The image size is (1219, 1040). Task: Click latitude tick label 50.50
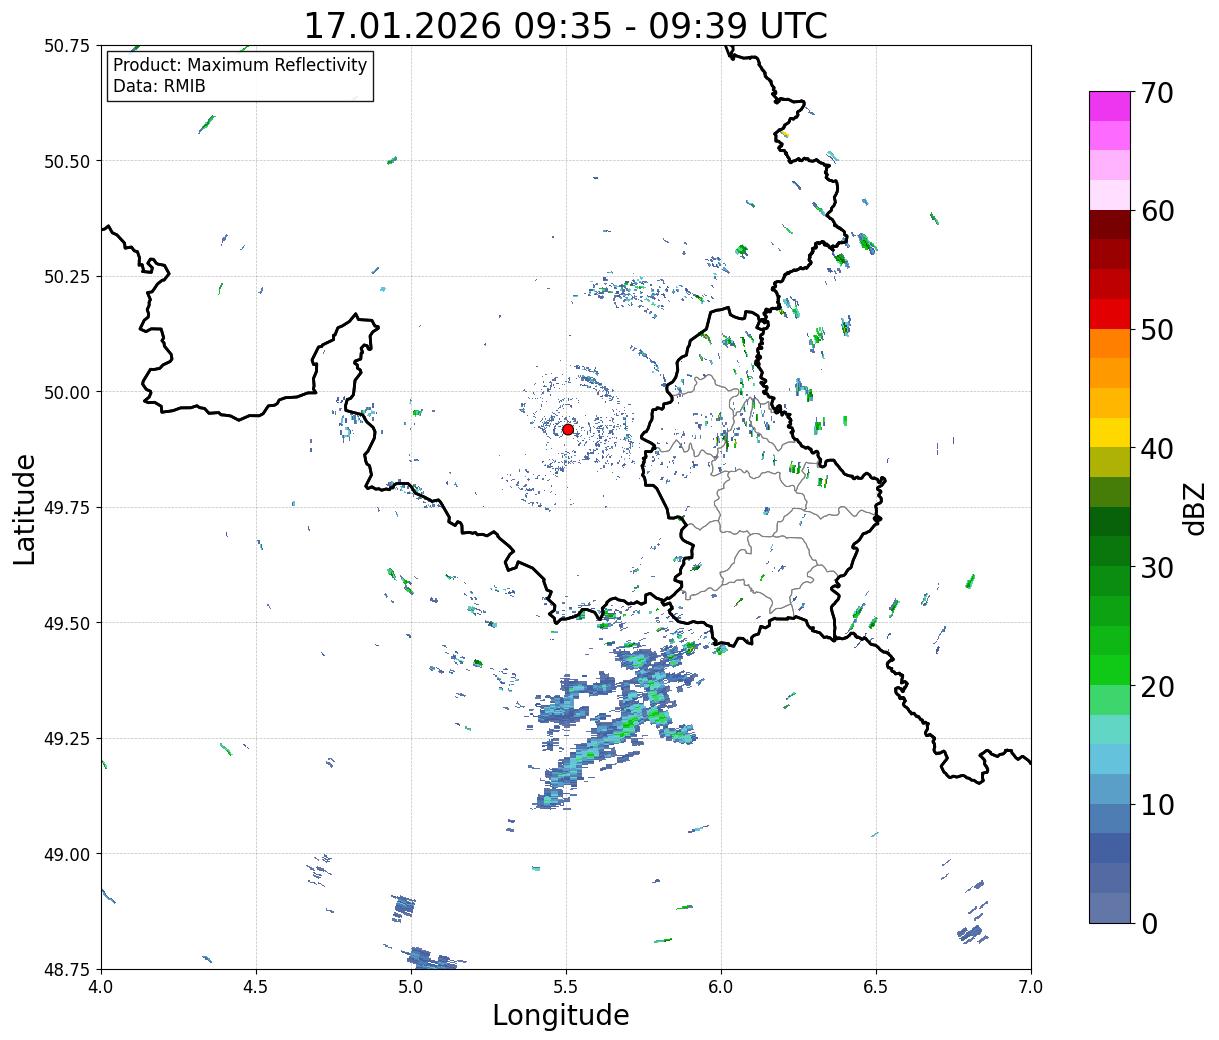67,161
